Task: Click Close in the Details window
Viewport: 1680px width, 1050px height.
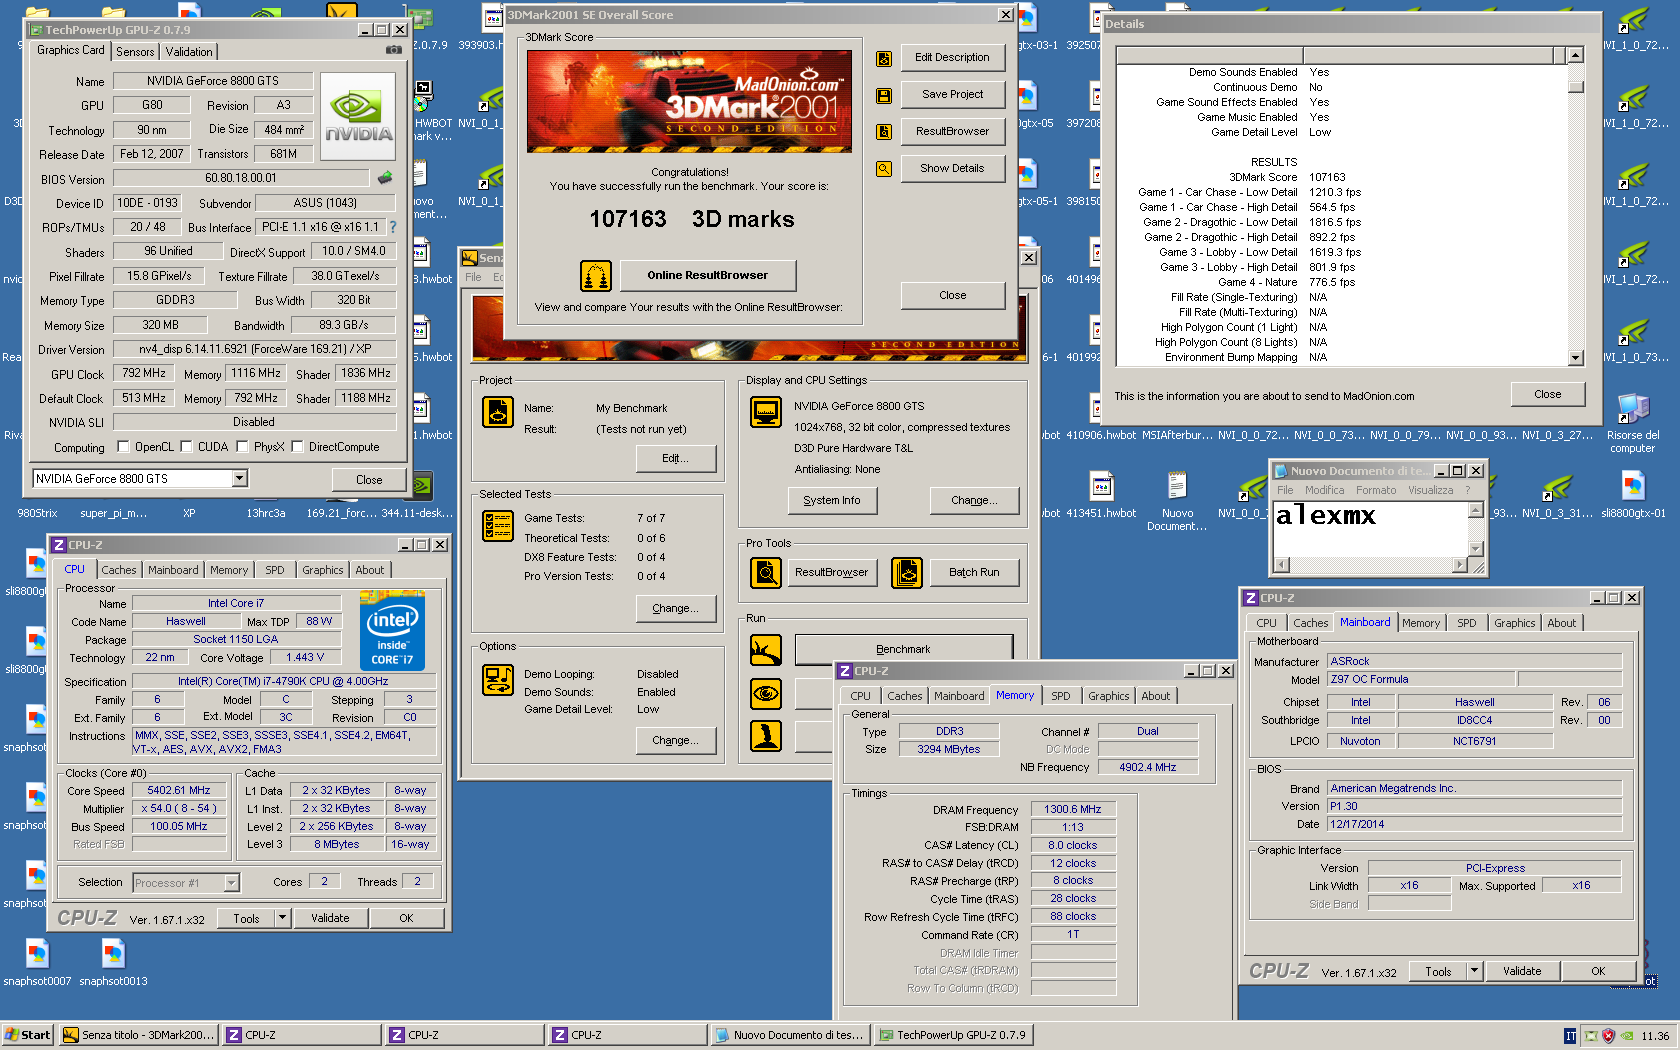Action: (x=1548, y=394)
